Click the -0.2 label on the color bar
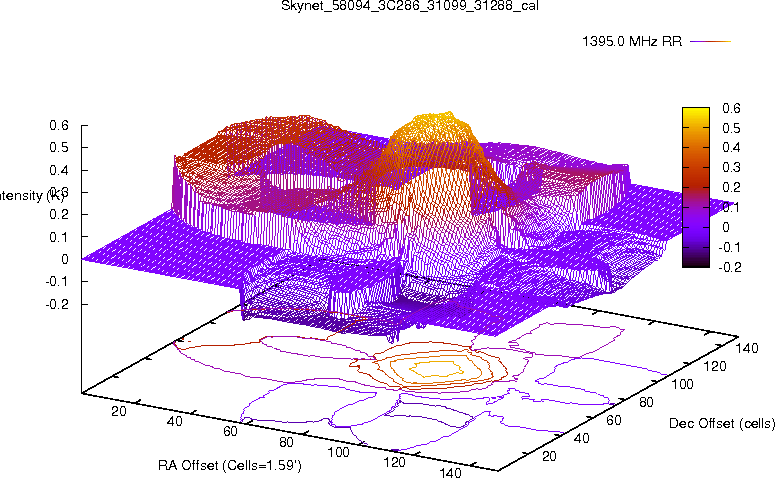This screenshot has width=775, height=478. pyautogui.click(x=729, y=267)
